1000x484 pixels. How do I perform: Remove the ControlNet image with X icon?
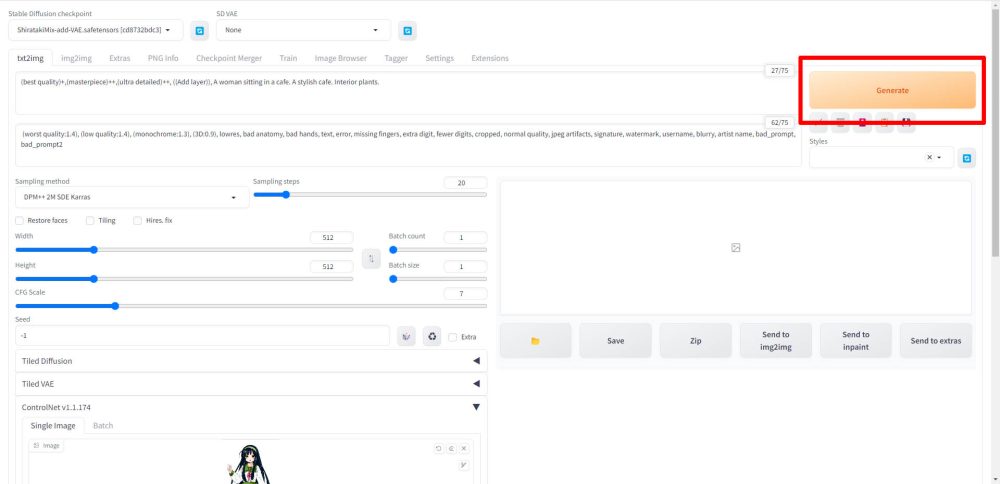click(x=464, y=449)
